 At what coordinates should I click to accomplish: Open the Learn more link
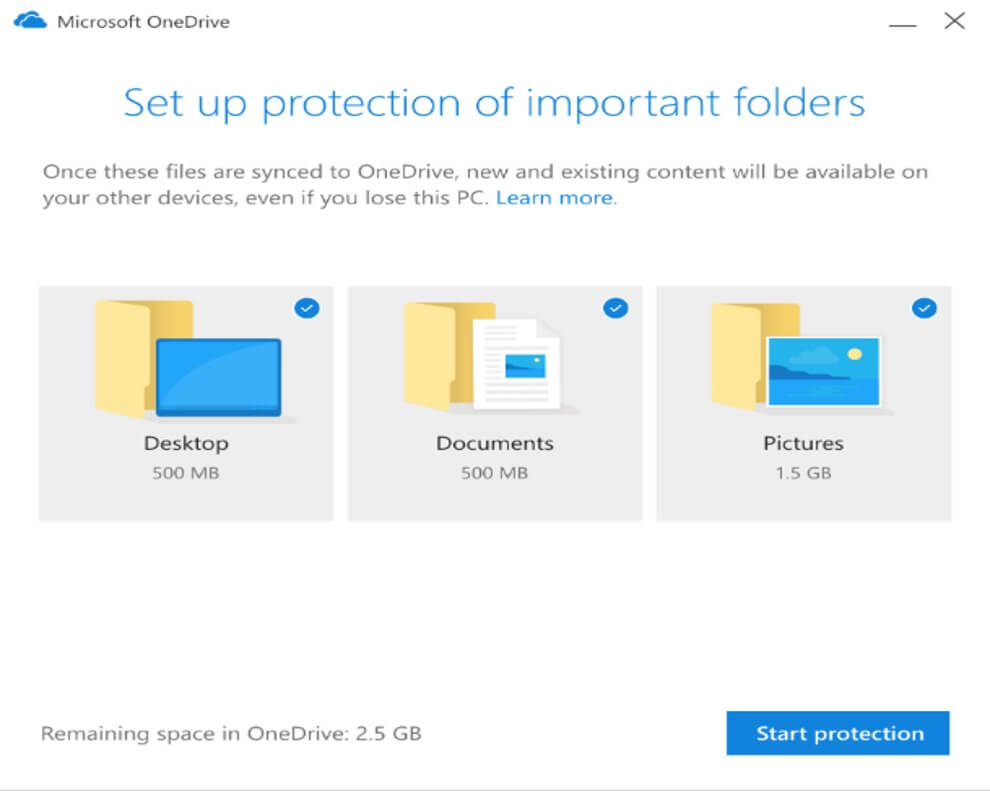pyautogui.click(x=554, y=197)
